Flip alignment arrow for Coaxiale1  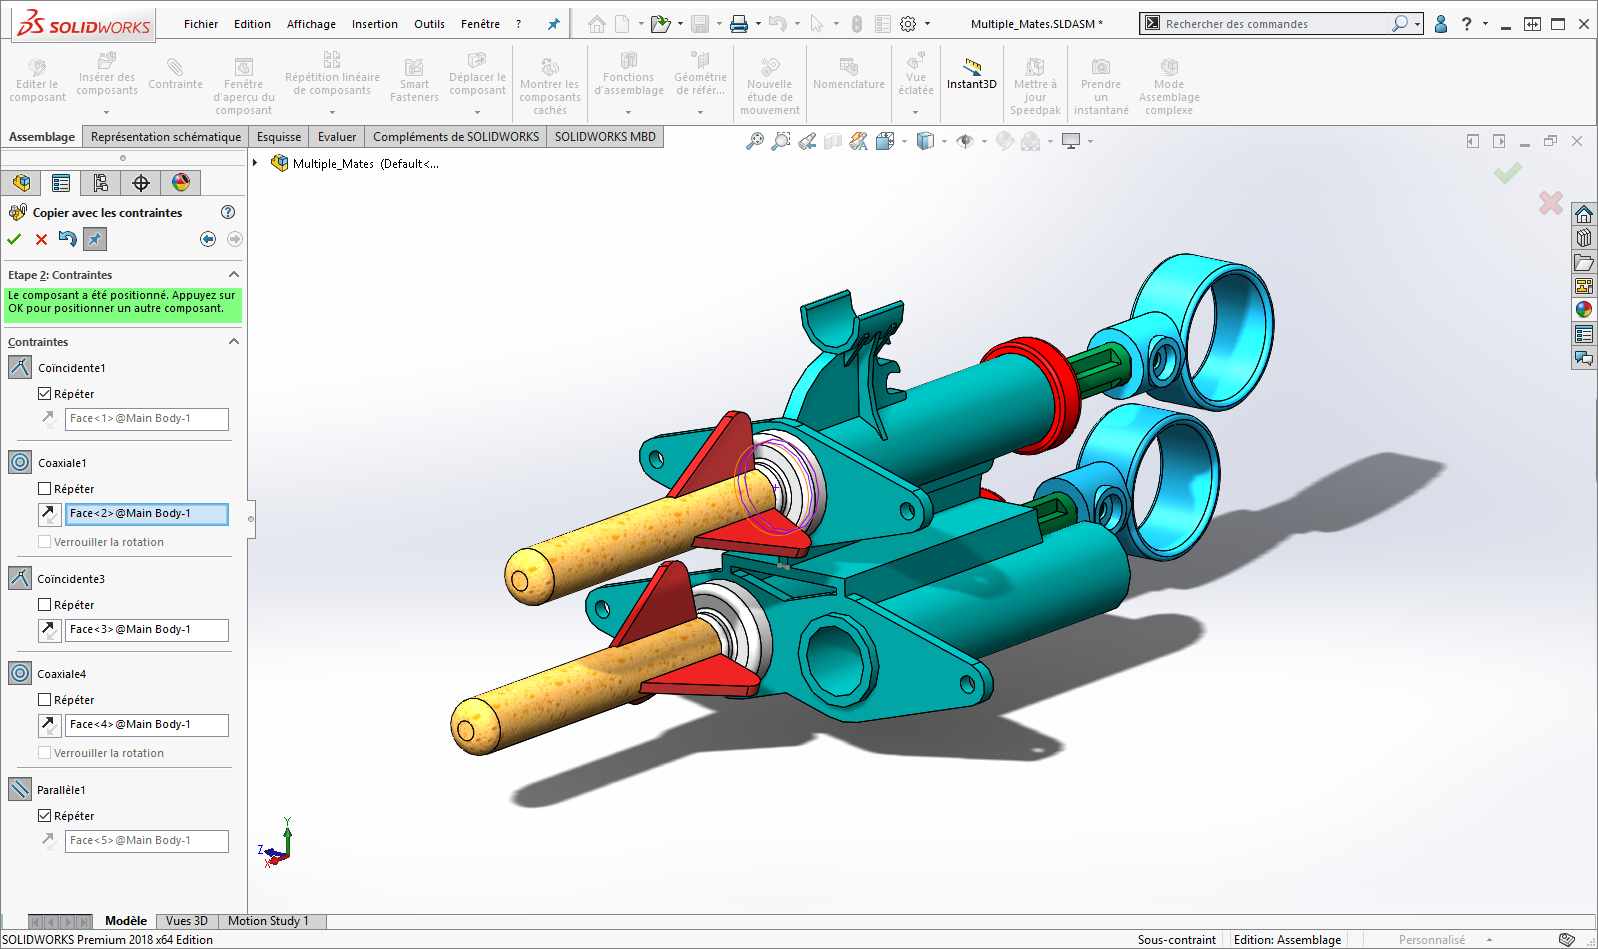click(49, 513)
